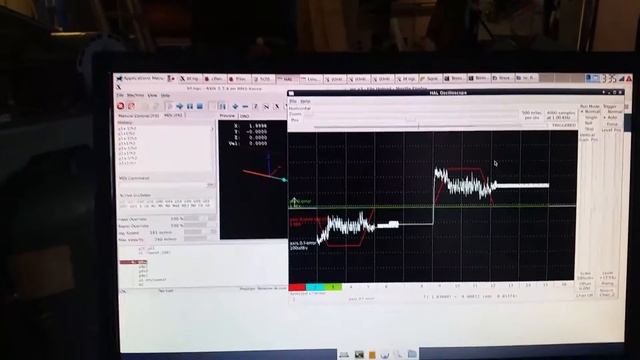Viewport: 640px width, 360px height.
Task: Click the AXIS stop program square icon
Action: 200,107
